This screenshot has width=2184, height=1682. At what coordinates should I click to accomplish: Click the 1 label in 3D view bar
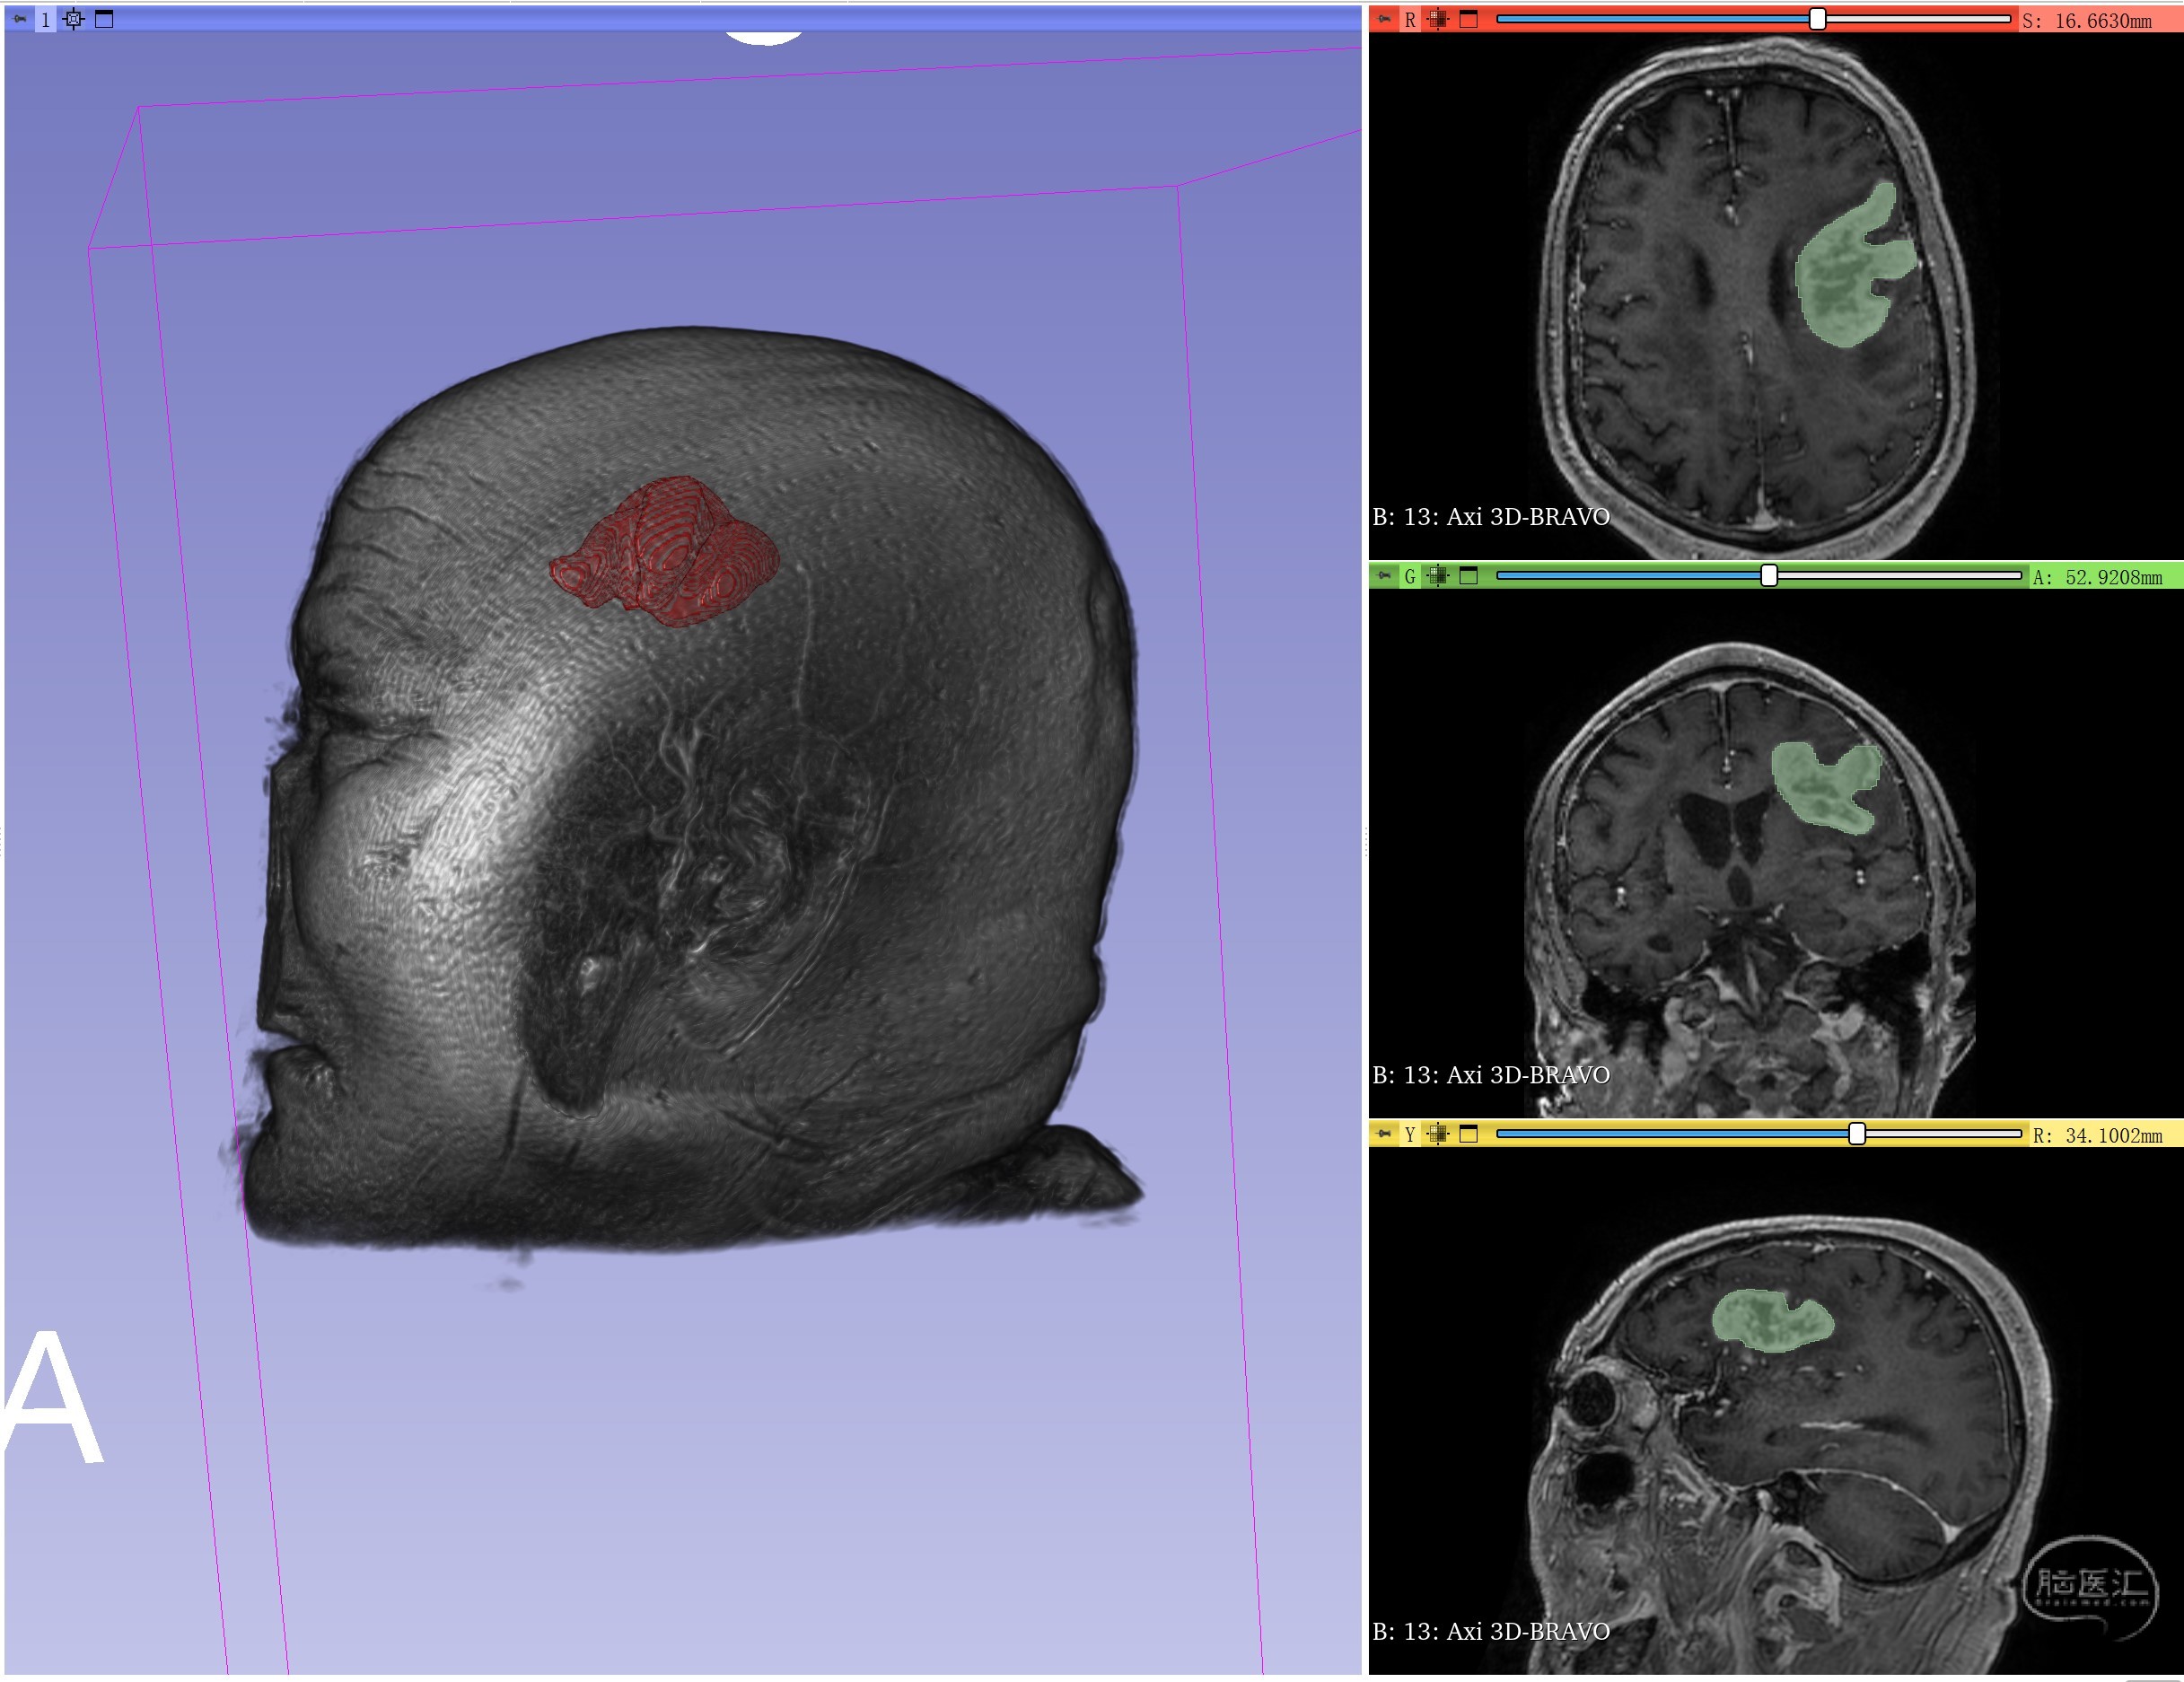(x=45, y=19)
